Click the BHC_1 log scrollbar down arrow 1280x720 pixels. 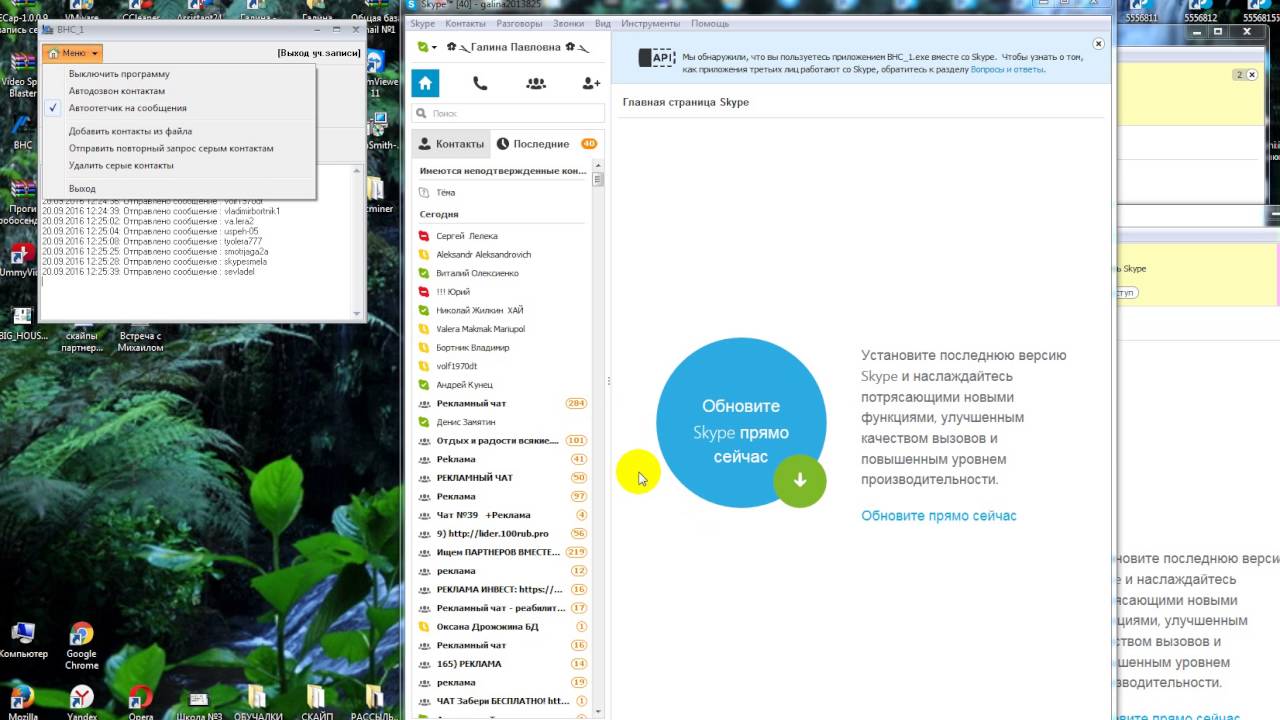[x=357, y=313]
